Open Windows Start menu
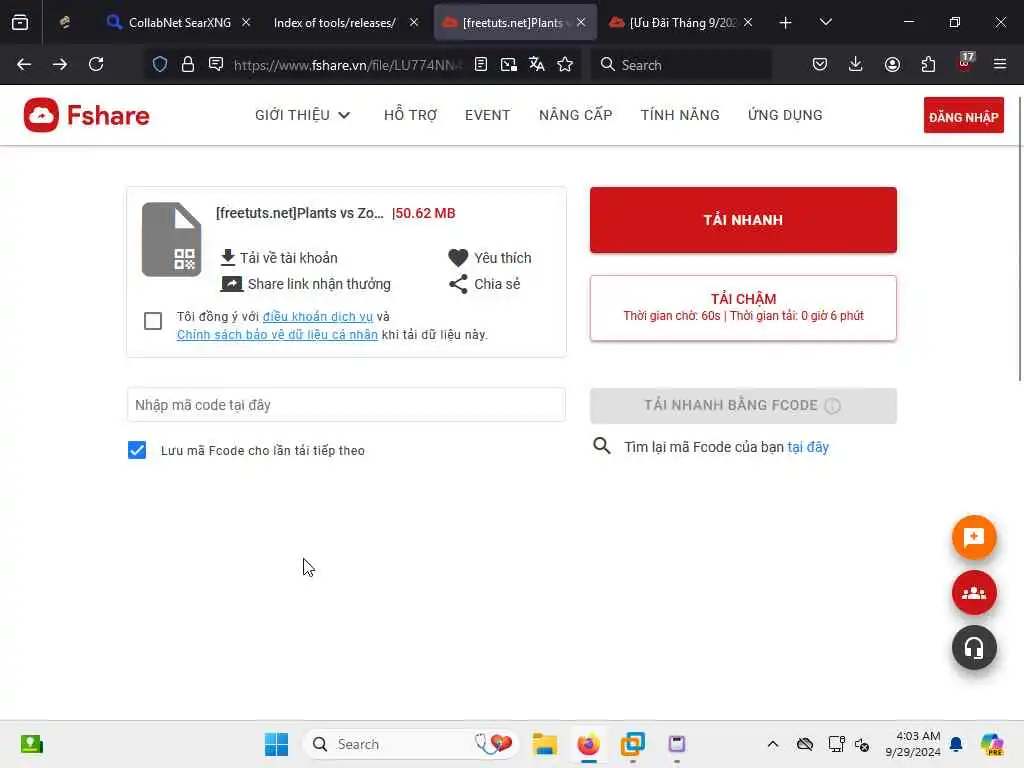The image size is (1024, 768). (x=276, y=744)
